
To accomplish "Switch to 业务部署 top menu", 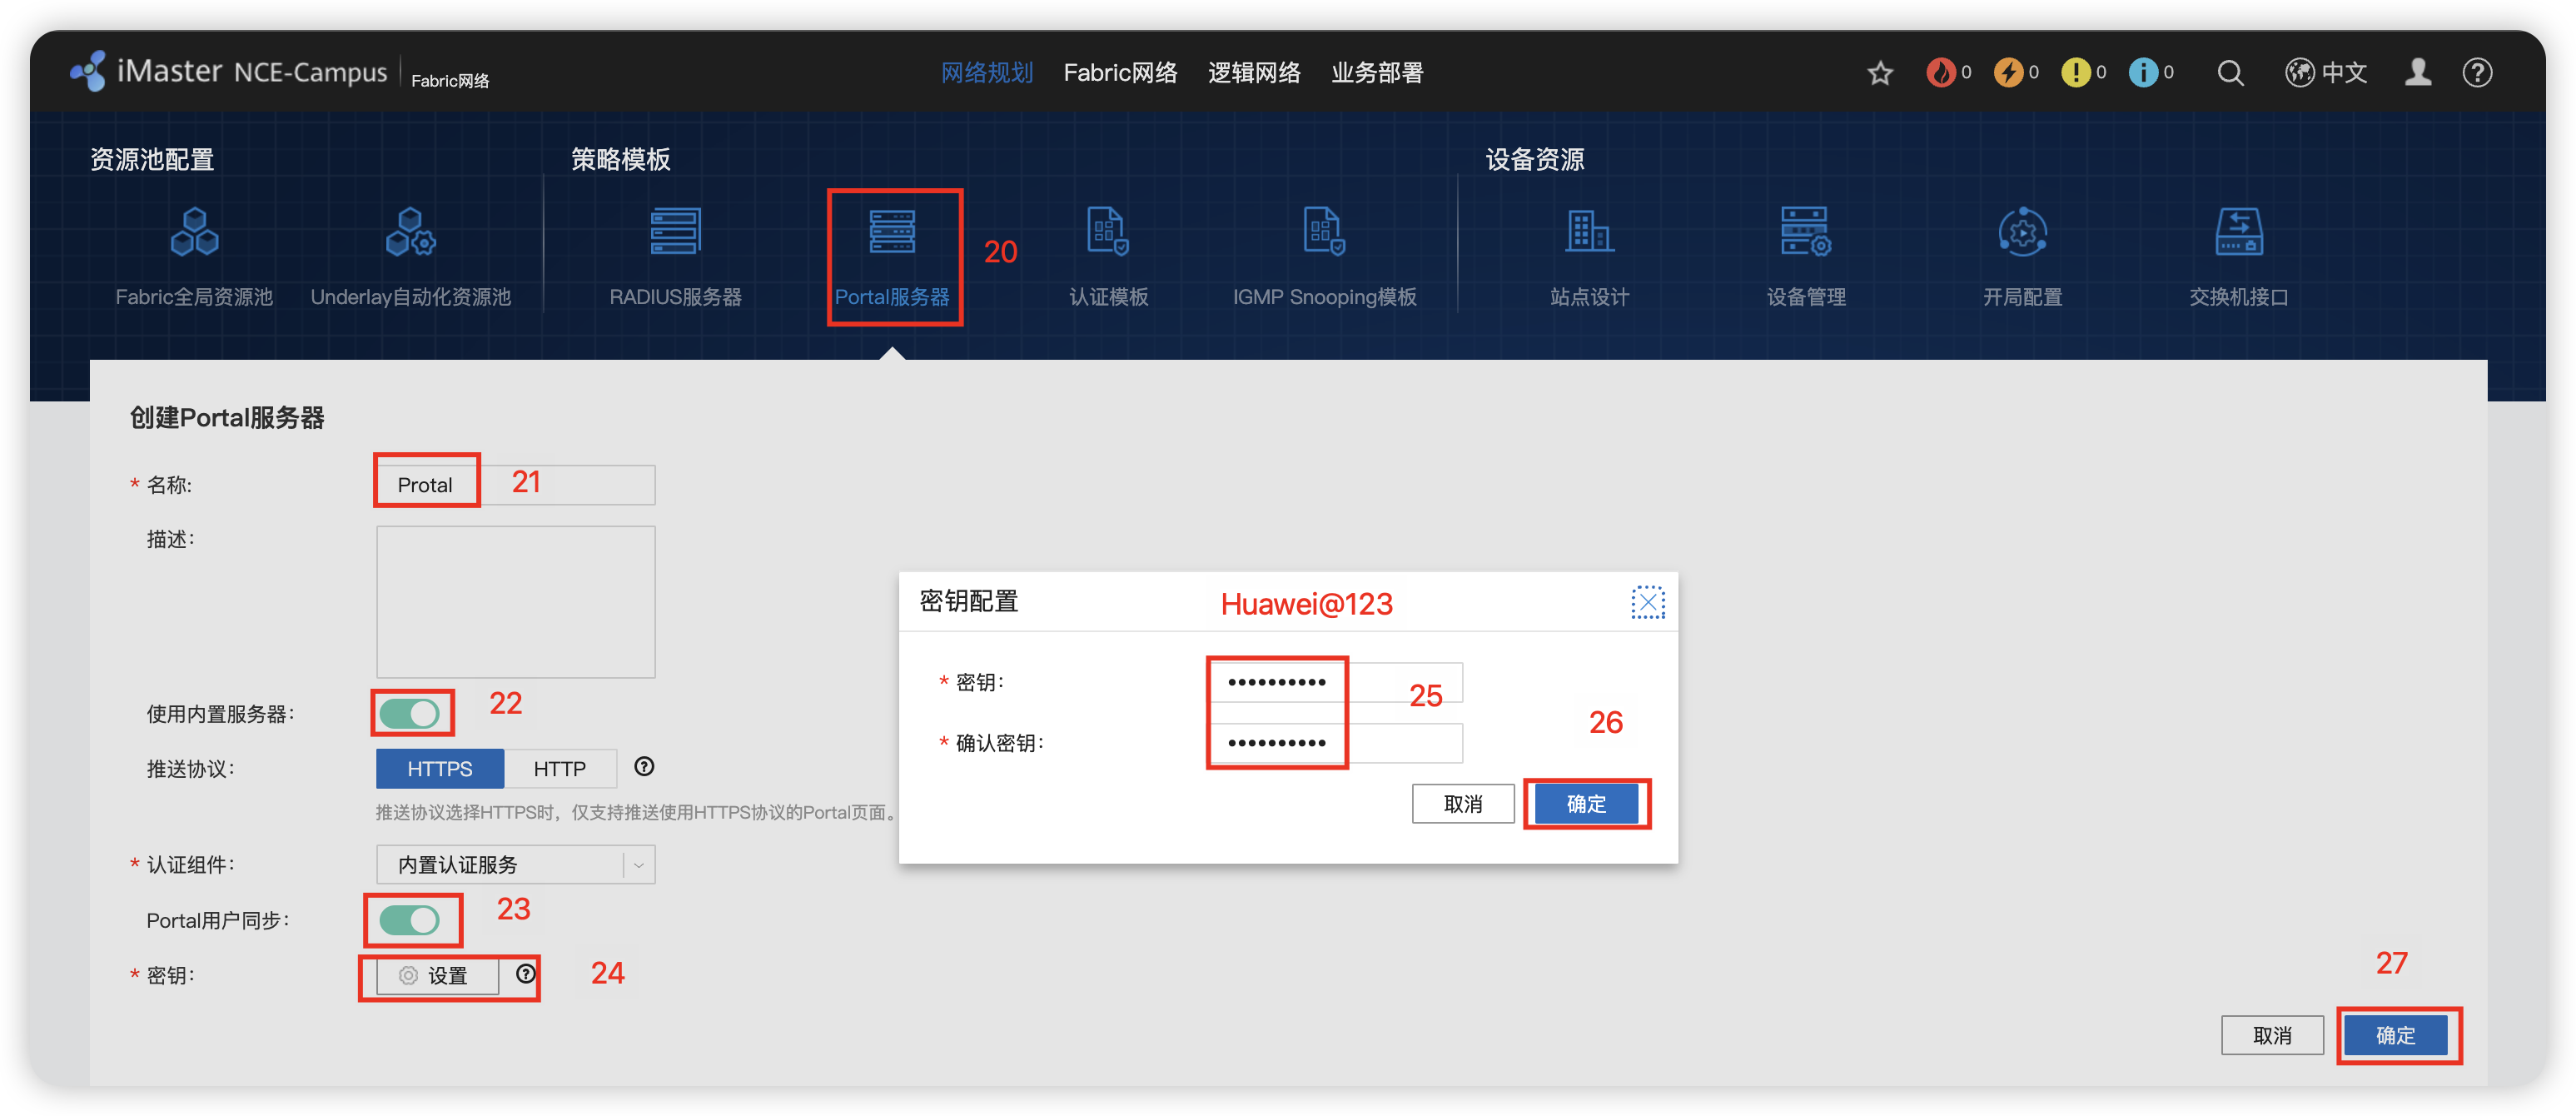I will 1377,73.
